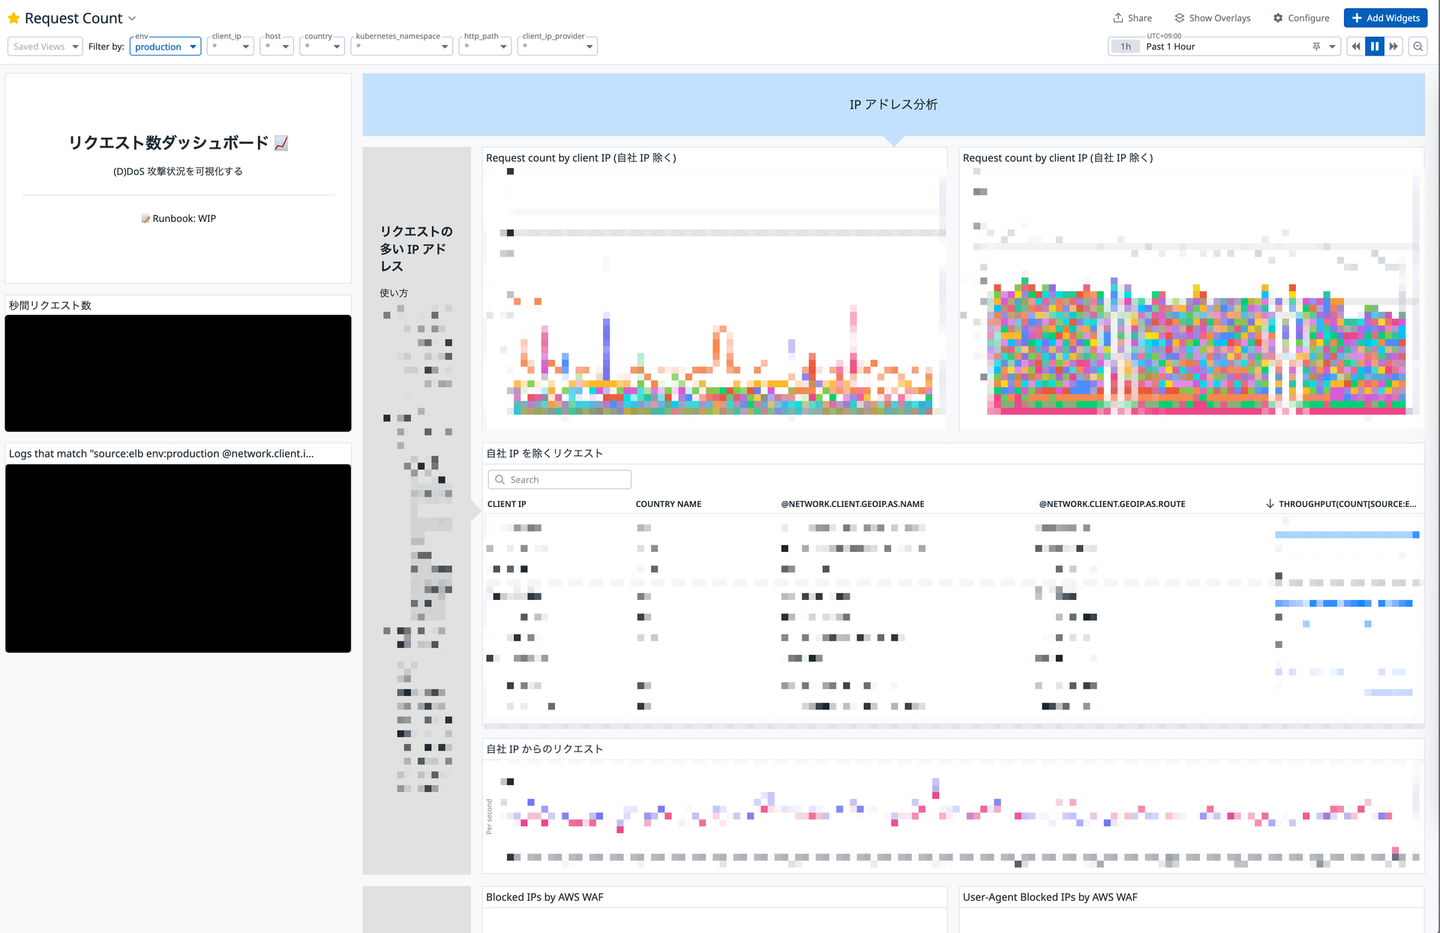
Task: Sort by the GEOIP.AS.NAME column header
Action: [852, 504]
